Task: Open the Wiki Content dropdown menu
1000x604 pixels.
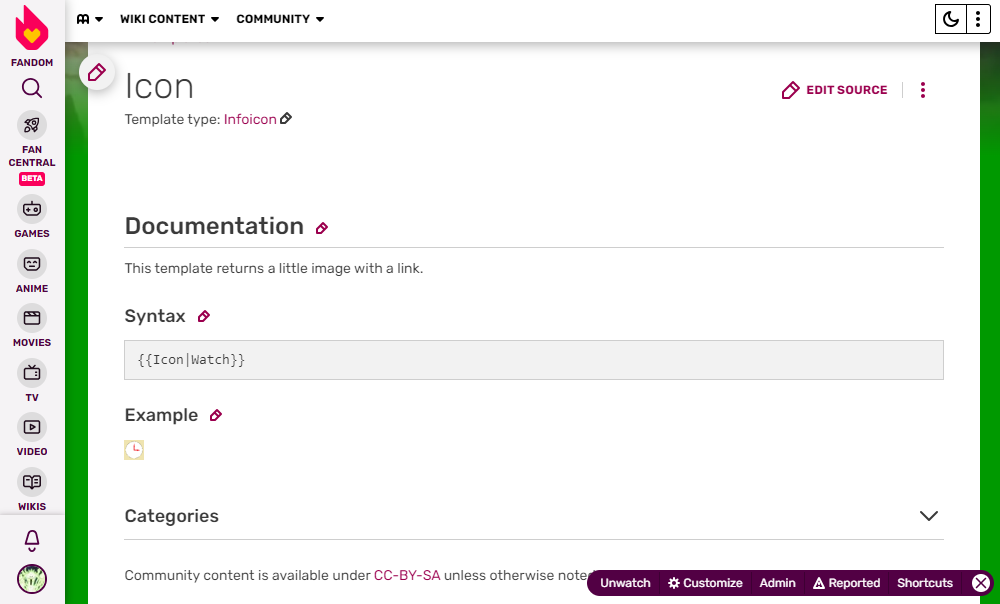Action: coord(169,19)
